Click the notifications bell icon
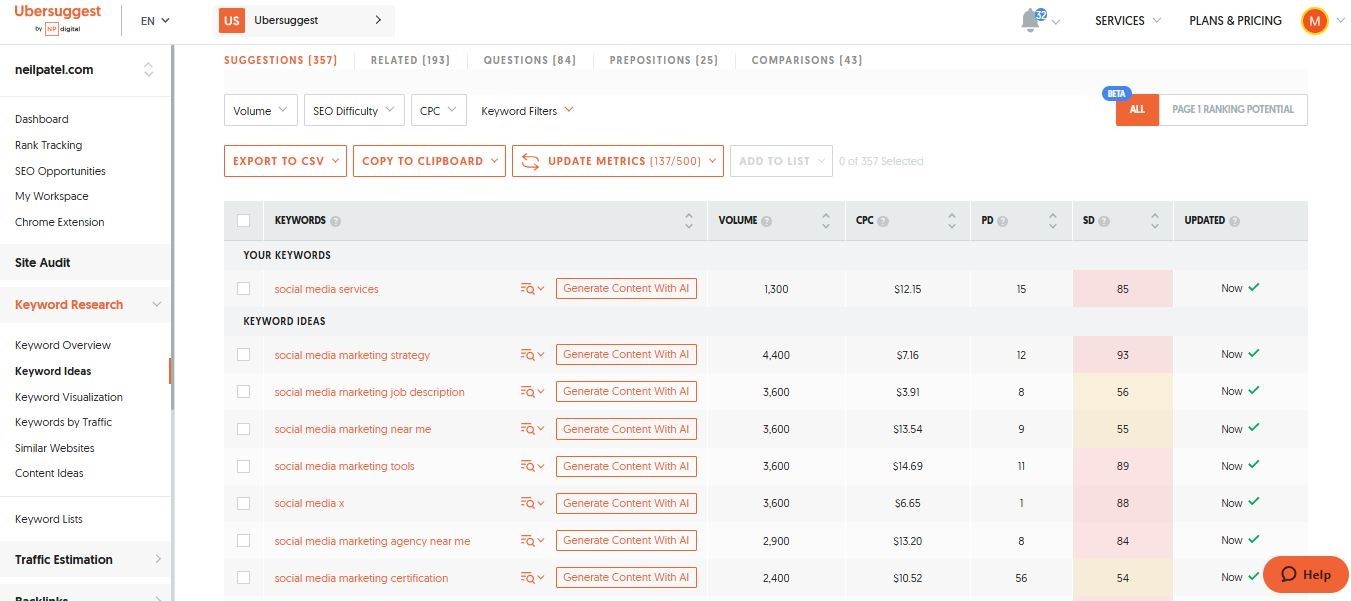Viewport: 1351px width, 601px height. tap(1030, 21)
